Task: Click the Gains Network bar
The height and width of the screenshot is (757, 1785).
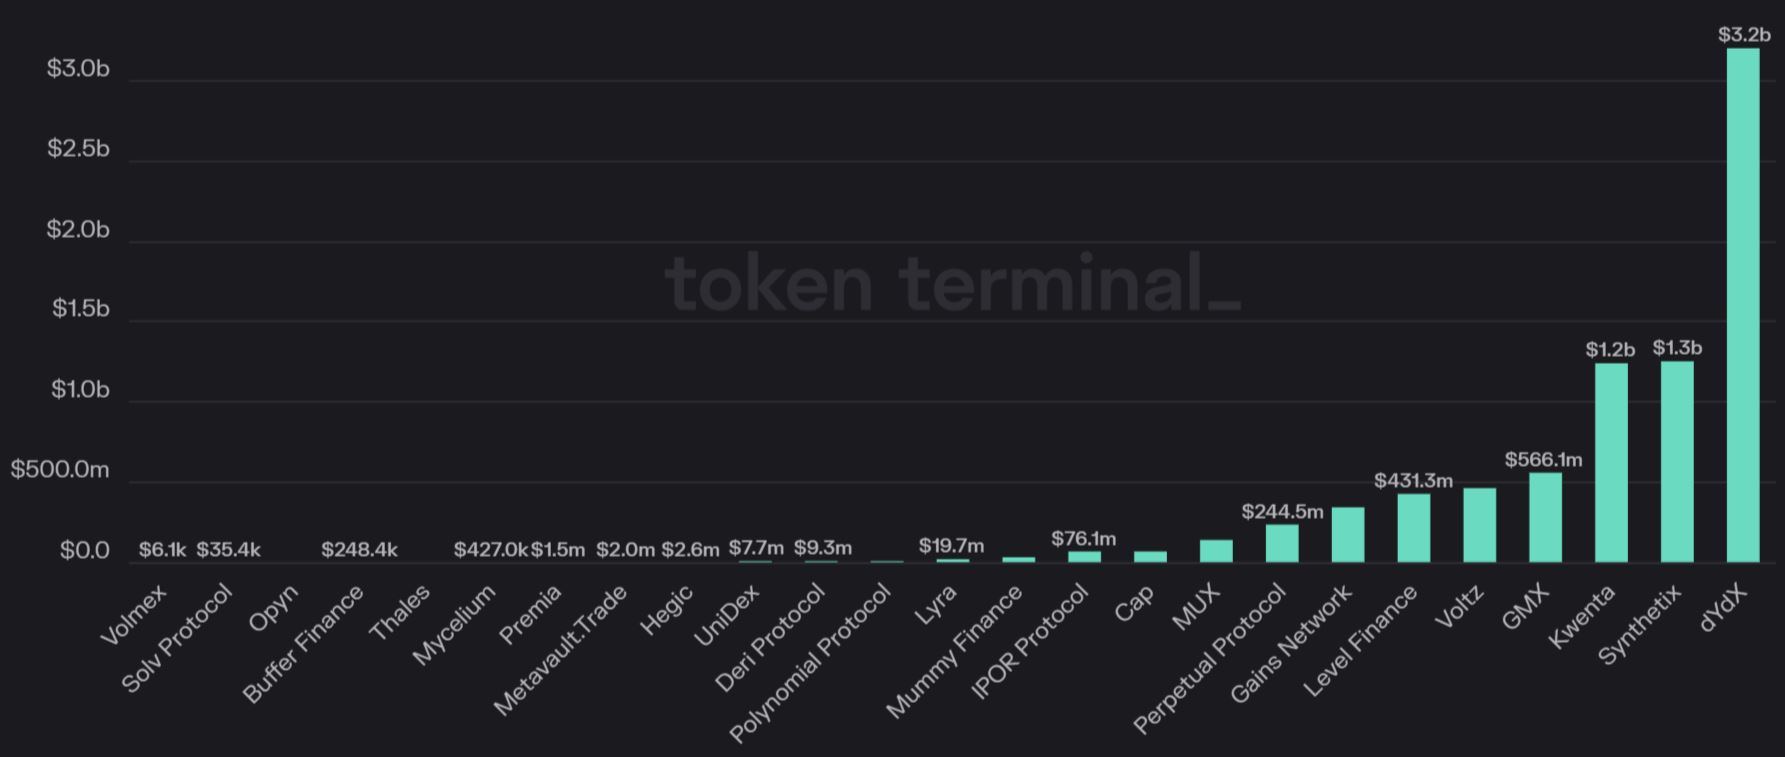Action: tap(1347, 535)
